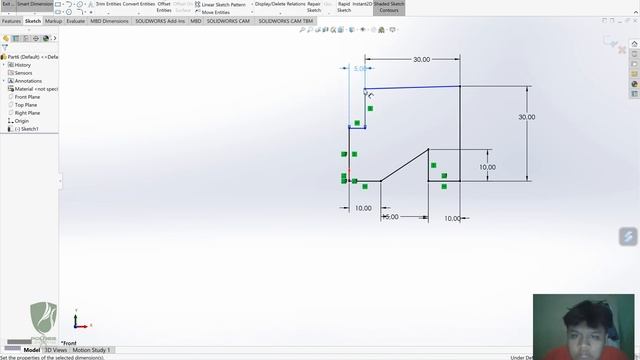Click Linear Sketch Pattern tool
The width and height of the screenshot is (640, 360).
pos(220,4)
